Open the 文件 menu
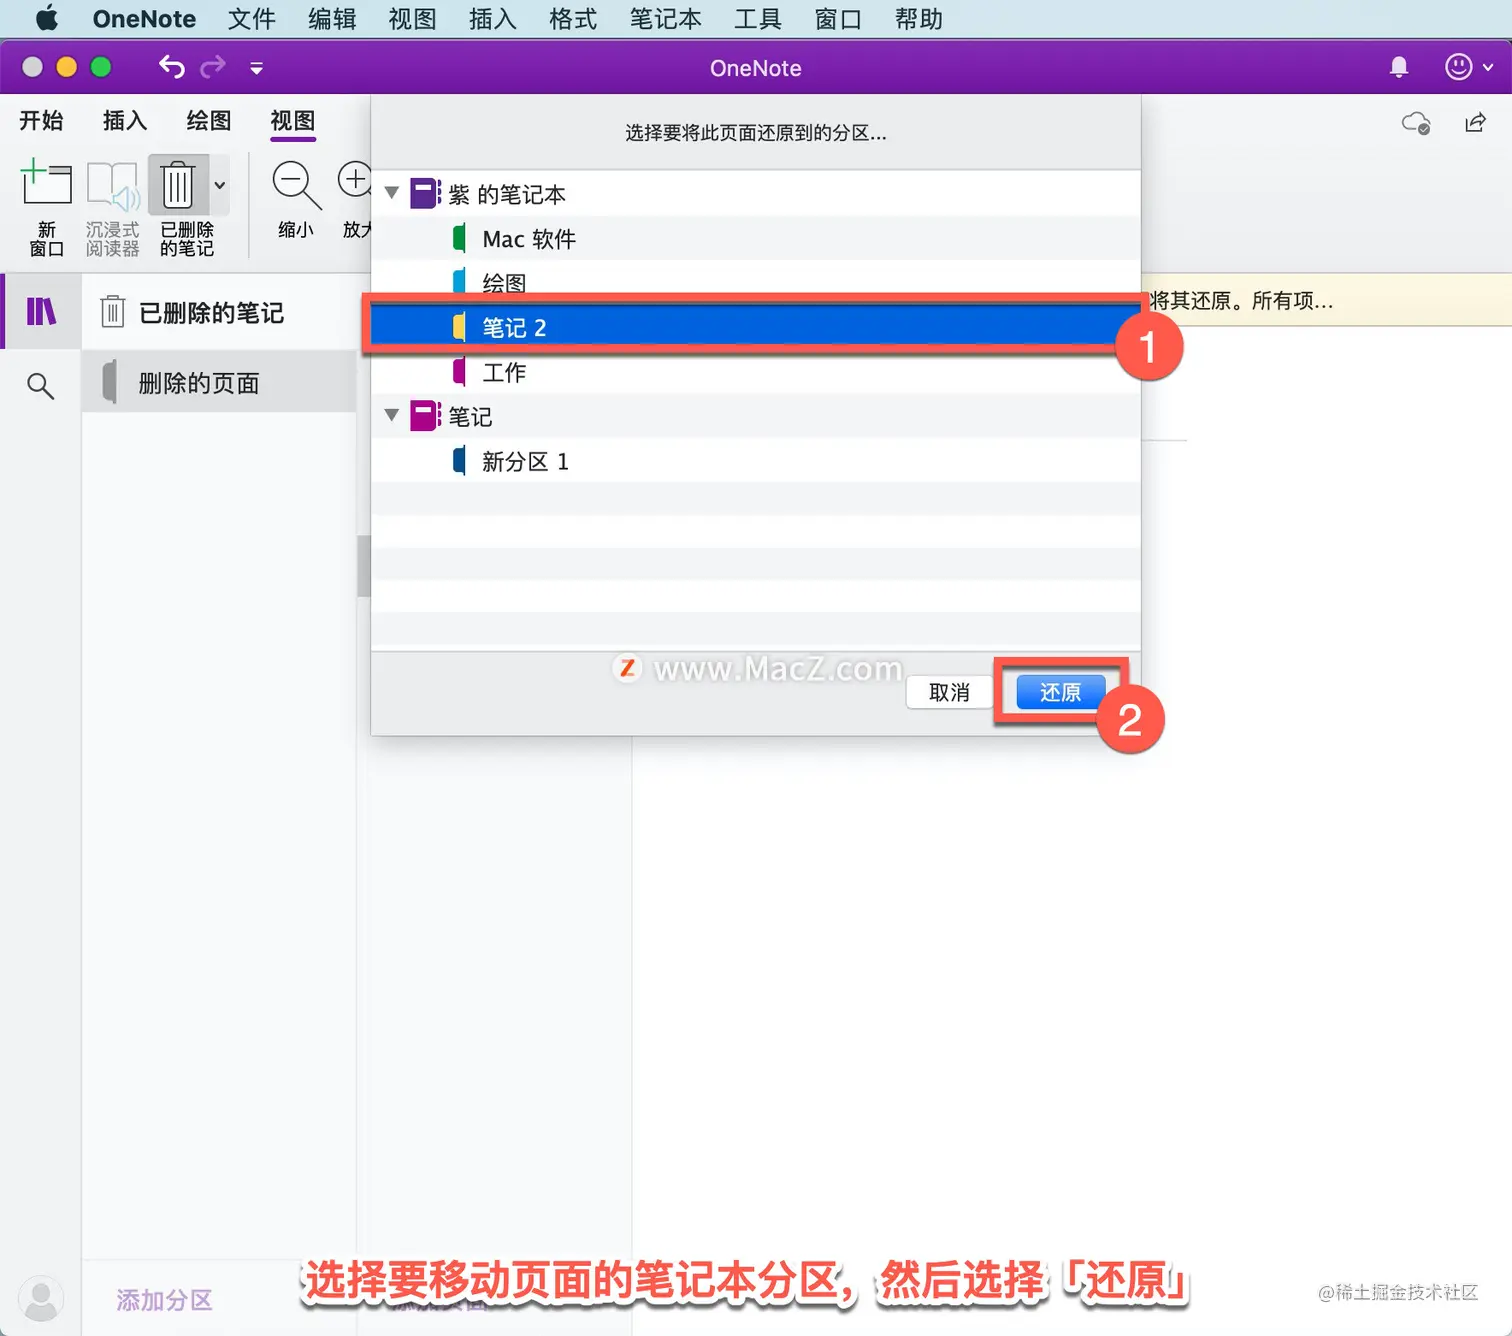Viewport: 1512px width, 1336px height. pos(251,18)
